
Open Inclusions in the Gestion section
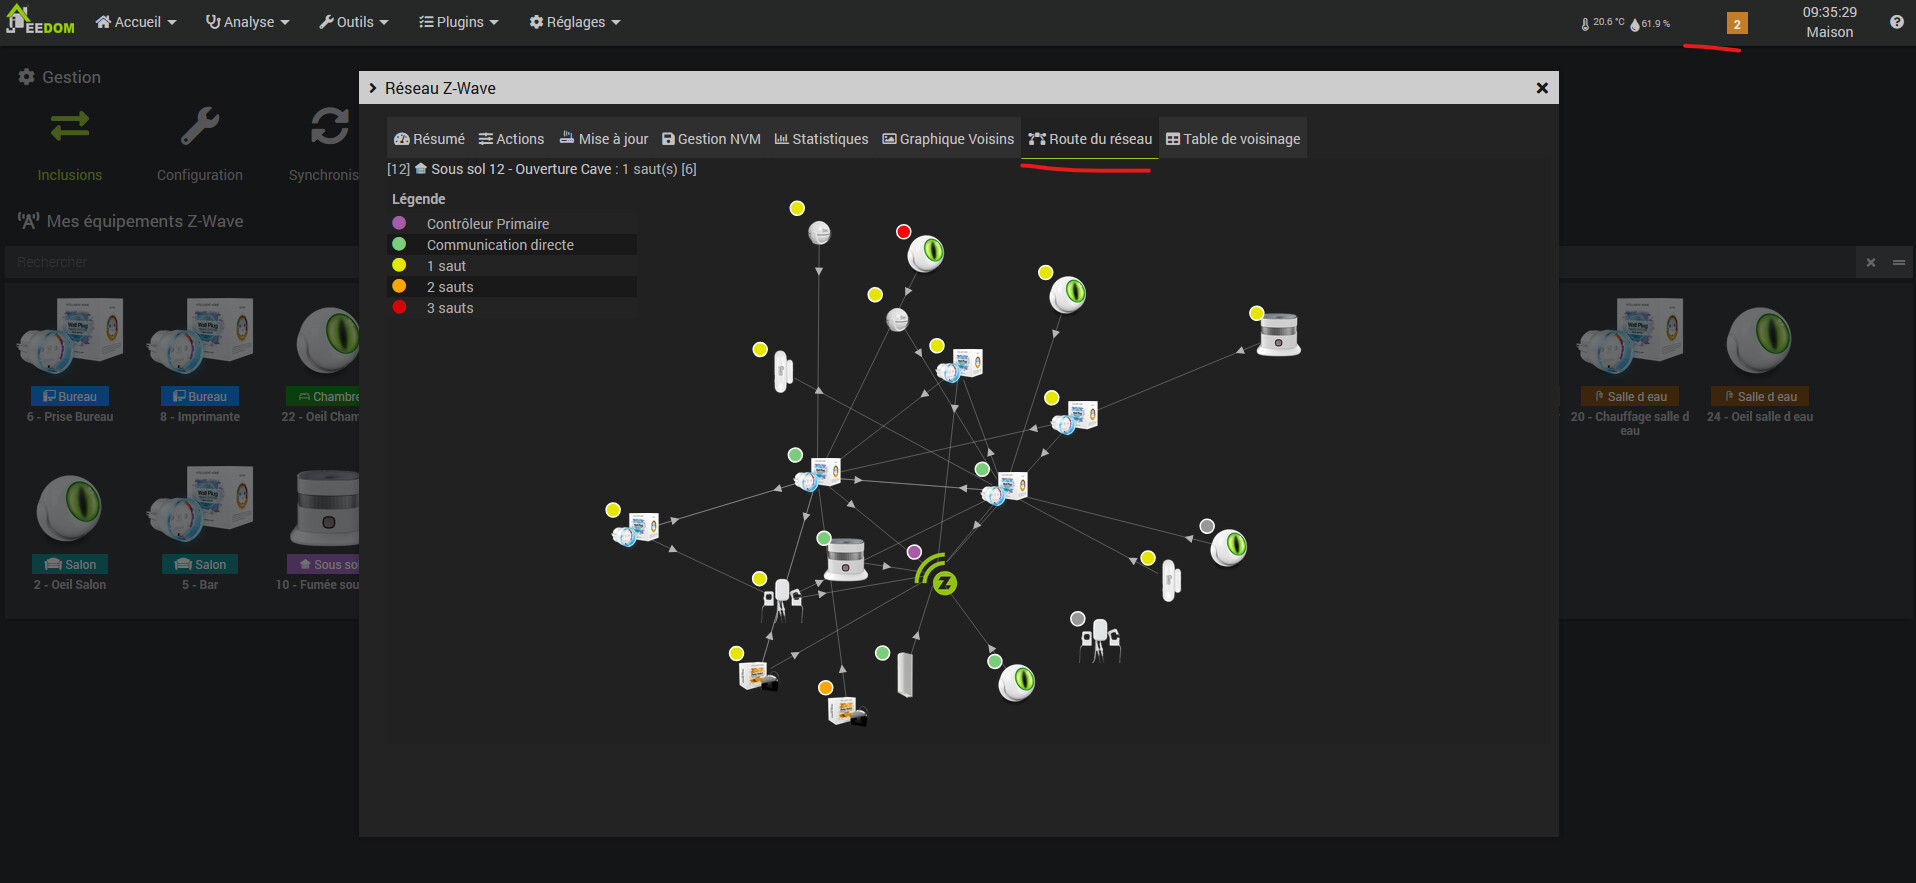(x=70, y=145)
